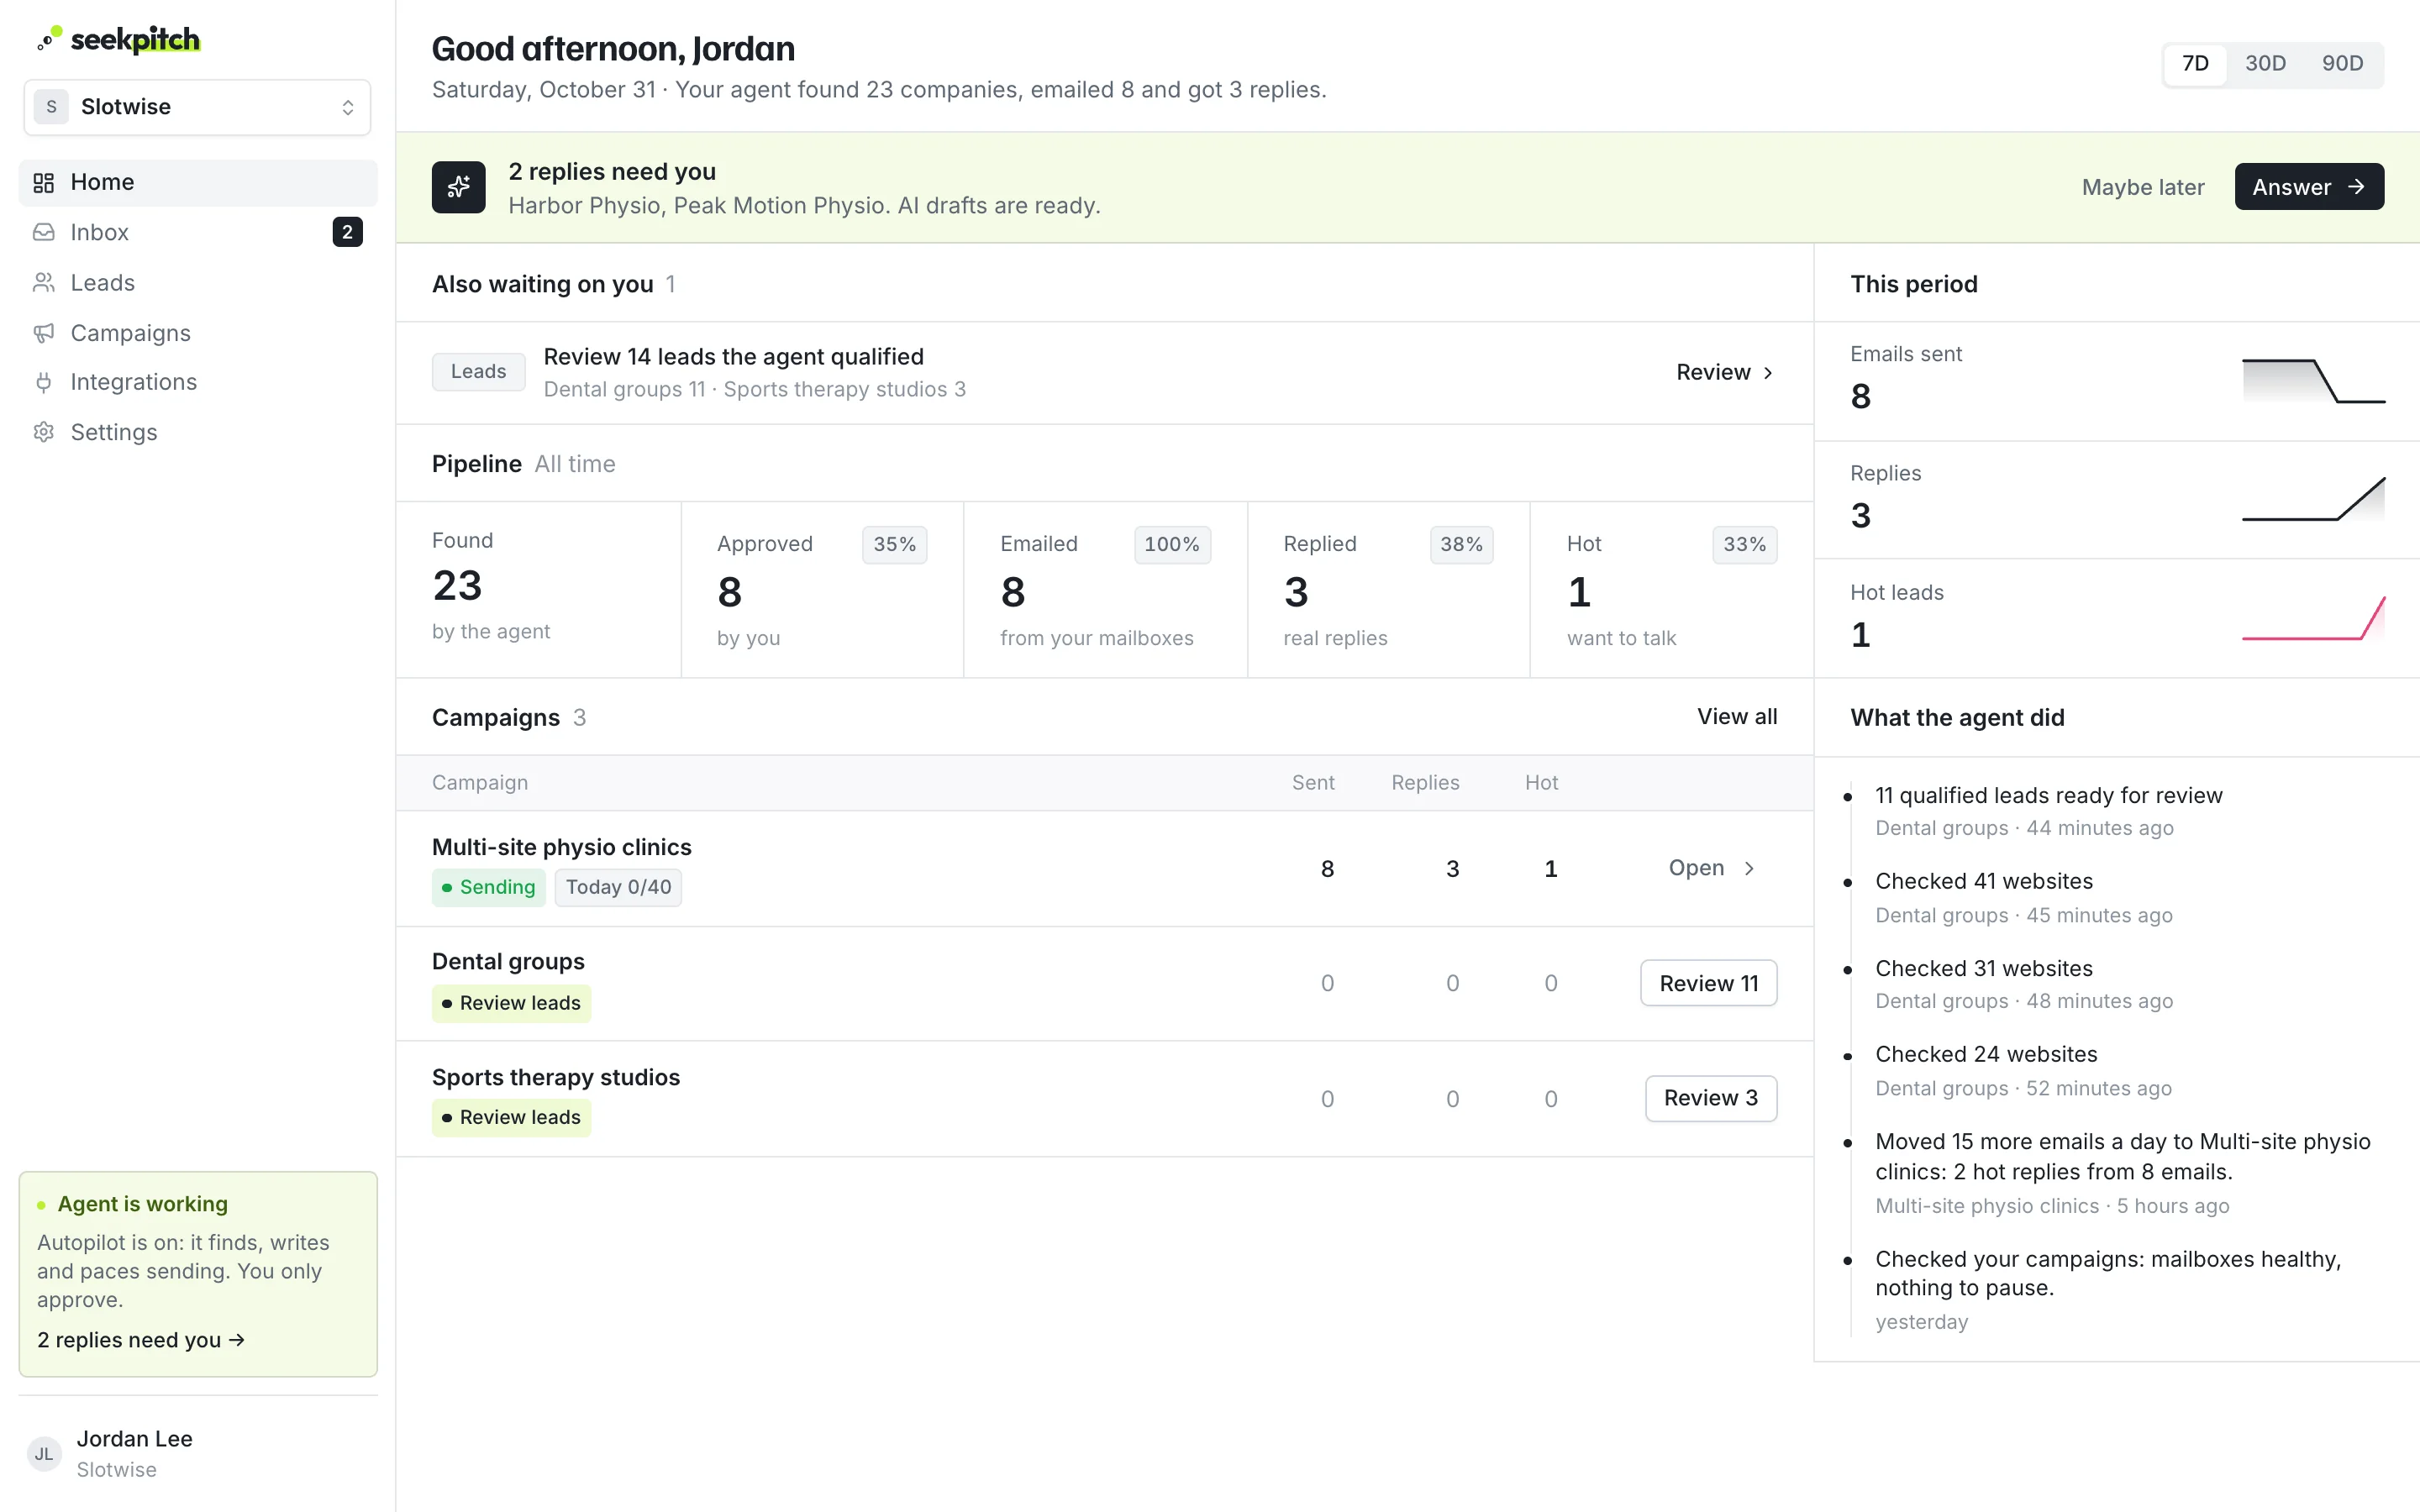Click the JL avatar for Jordan Lee
Screen dimensions: 2420x1512
click(x=44, y=1454)
